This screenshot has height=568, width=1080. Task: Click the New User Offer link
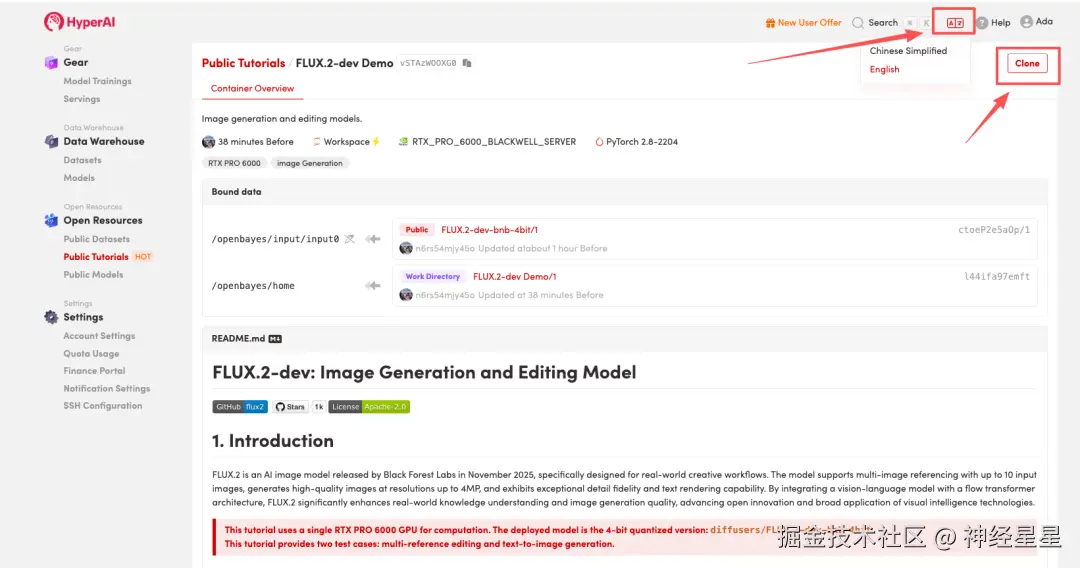click(x=809, y=23)
